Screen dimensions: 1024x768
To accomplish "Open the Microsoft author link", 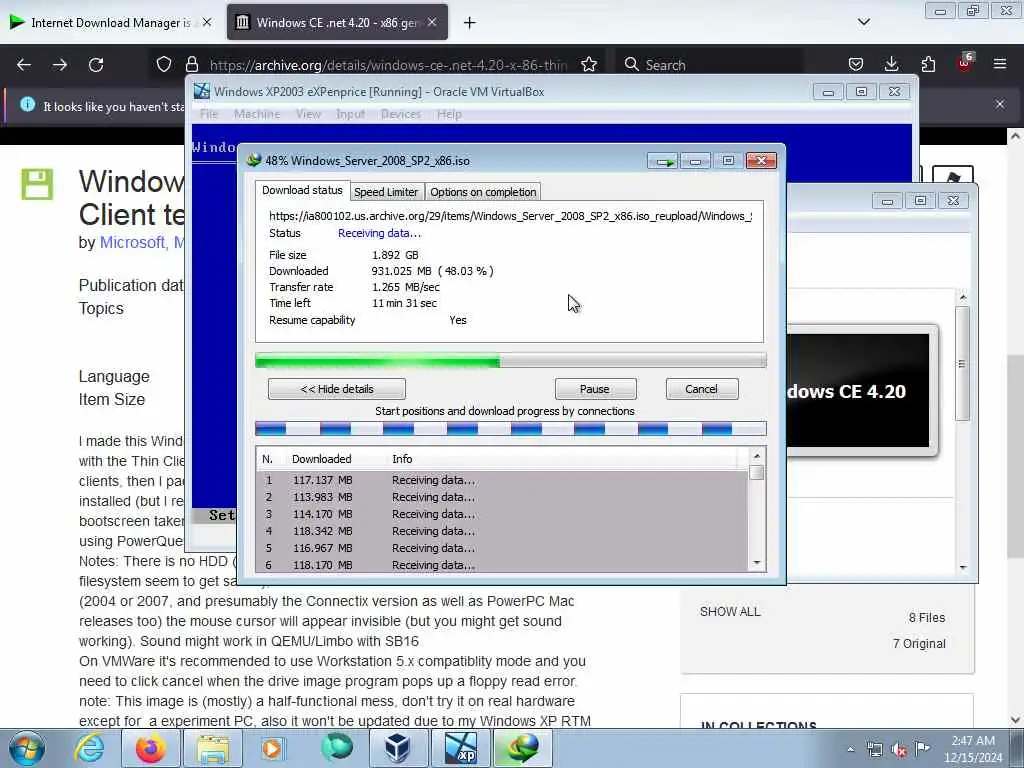I will click(x=132, y=242).
